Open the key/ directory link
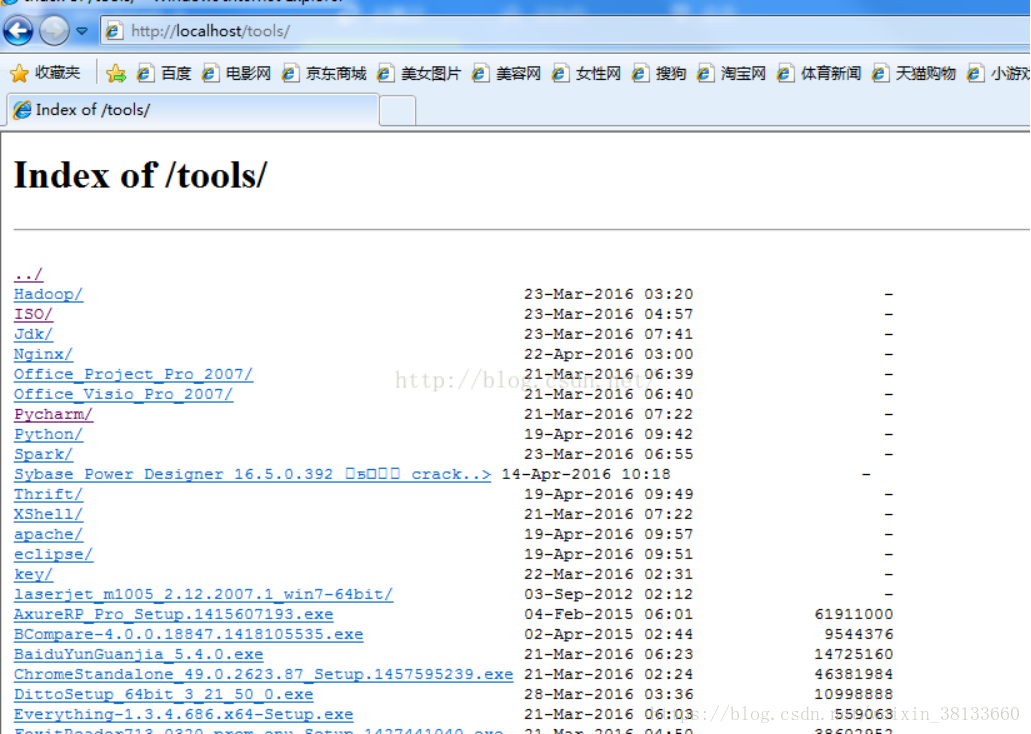The image size is (1031, 734). click(x=34, y=574)
